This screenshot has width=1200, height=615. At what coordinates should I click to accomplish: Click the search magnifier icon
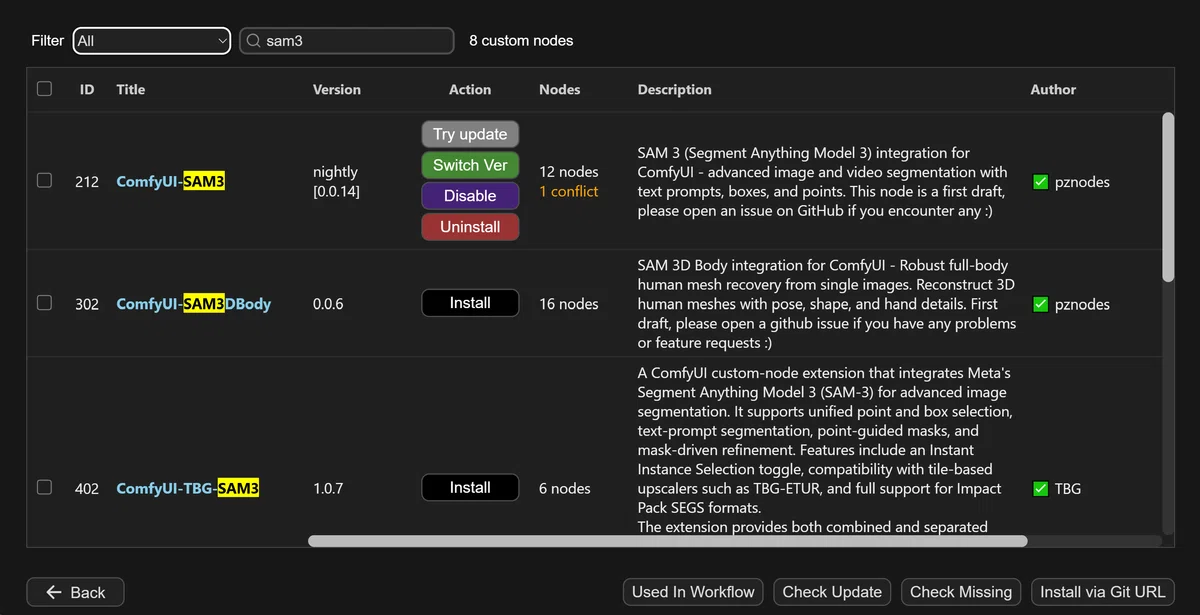[254, 41]
